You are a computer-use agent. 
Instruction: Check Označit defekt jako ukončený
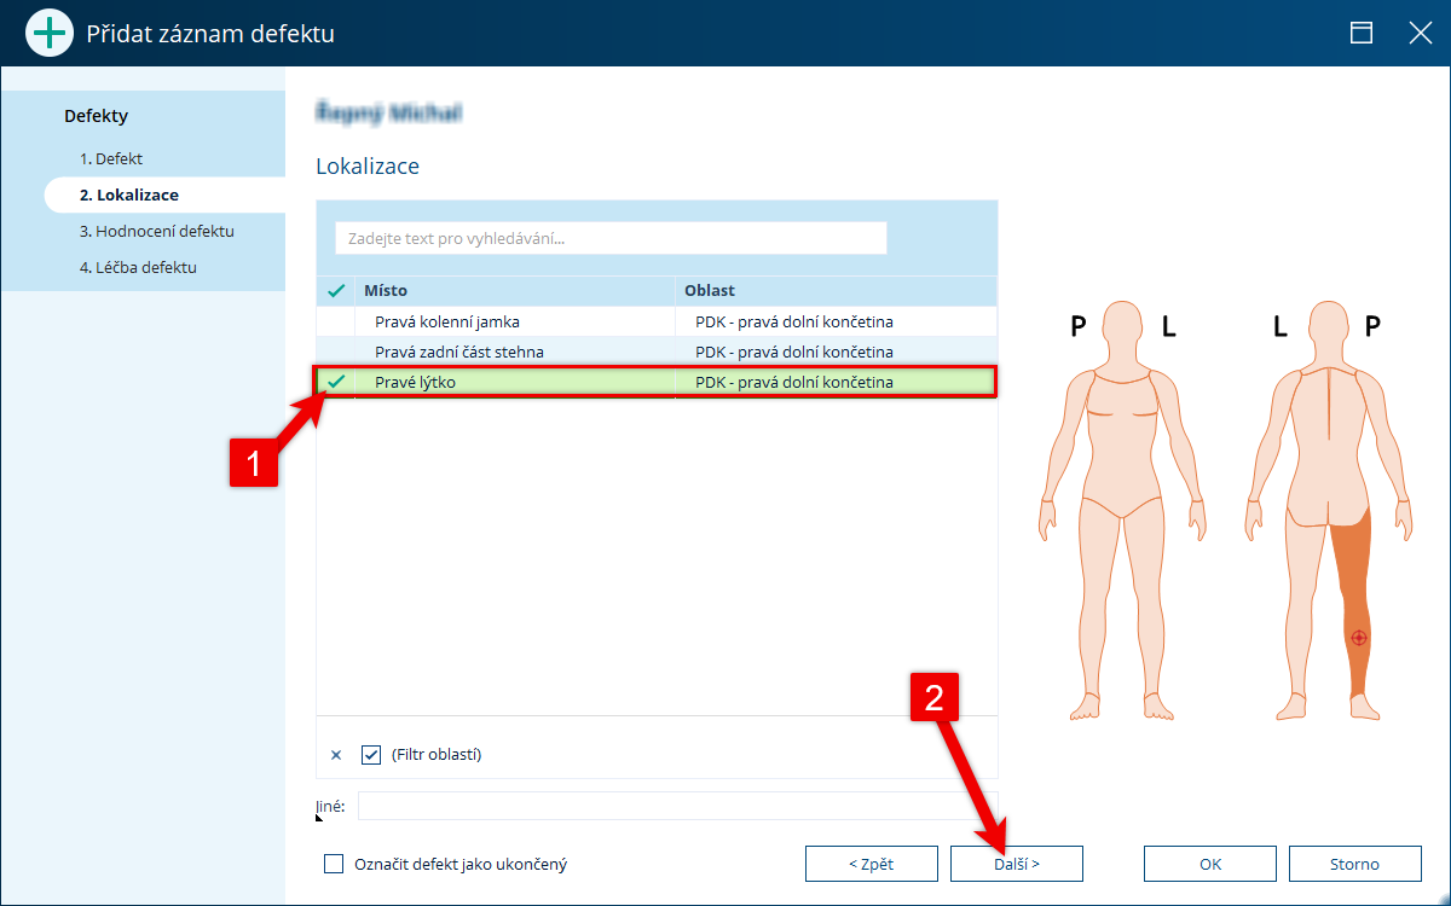334,864
